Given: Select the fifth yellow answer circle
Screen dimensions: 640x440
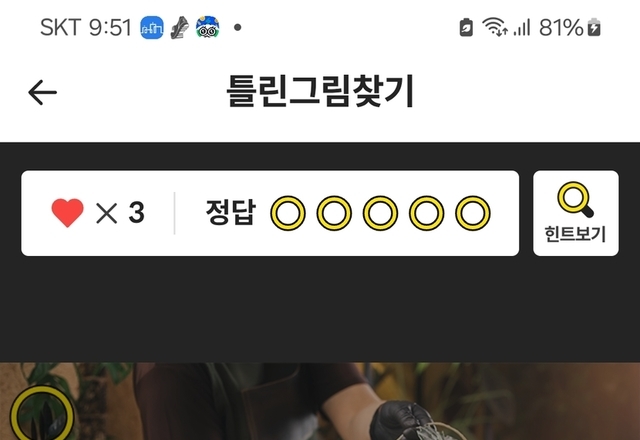Looking at the screenshot, I should 473,213.
